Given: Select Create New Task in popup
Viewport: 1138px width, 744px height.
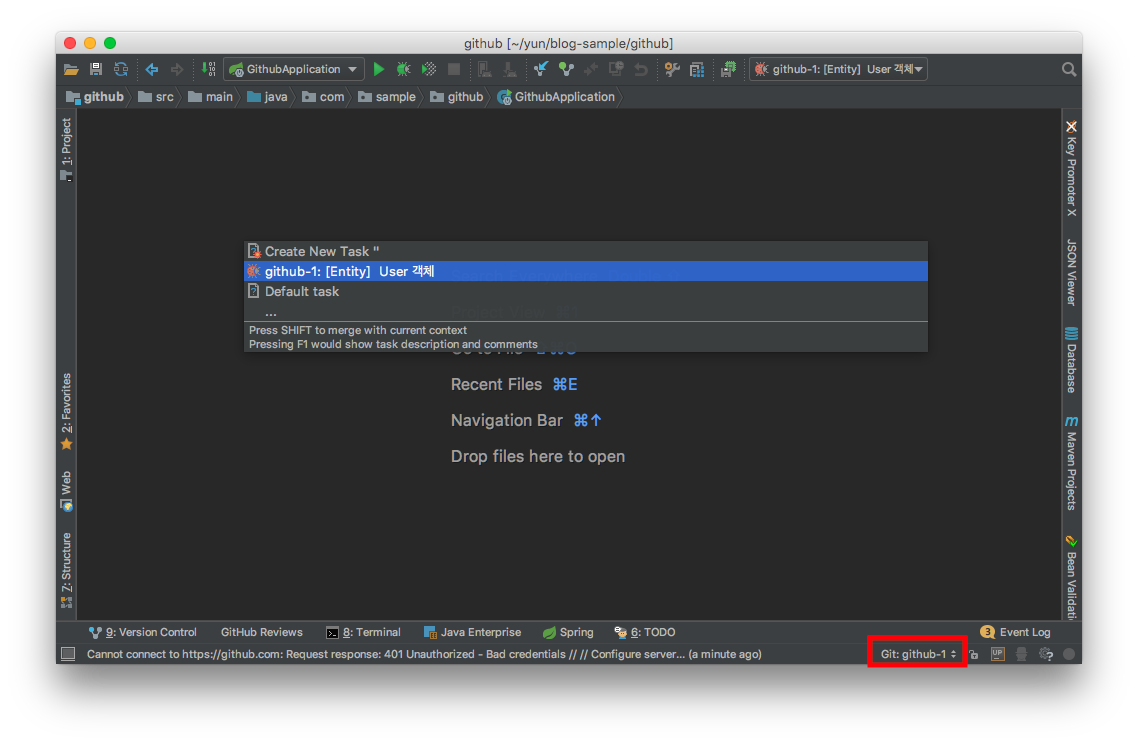Looking at the screenshot, I should pos(586,251).
